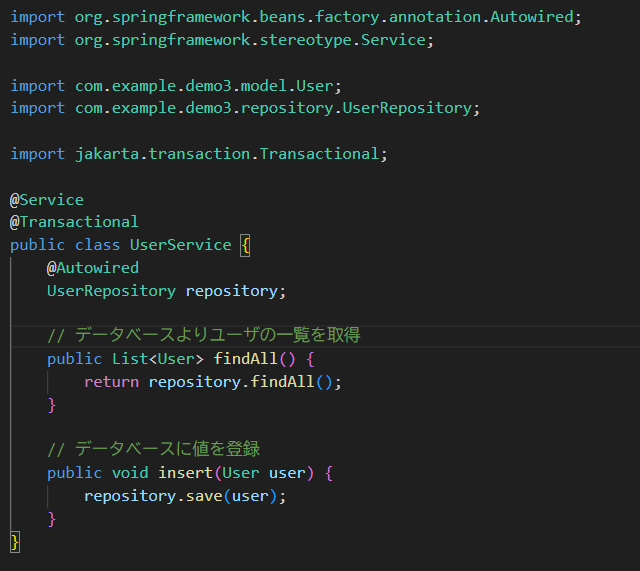This screenshot has height=571, width=640.
Task: Click the @Service annotation
Action: point(47,200)
